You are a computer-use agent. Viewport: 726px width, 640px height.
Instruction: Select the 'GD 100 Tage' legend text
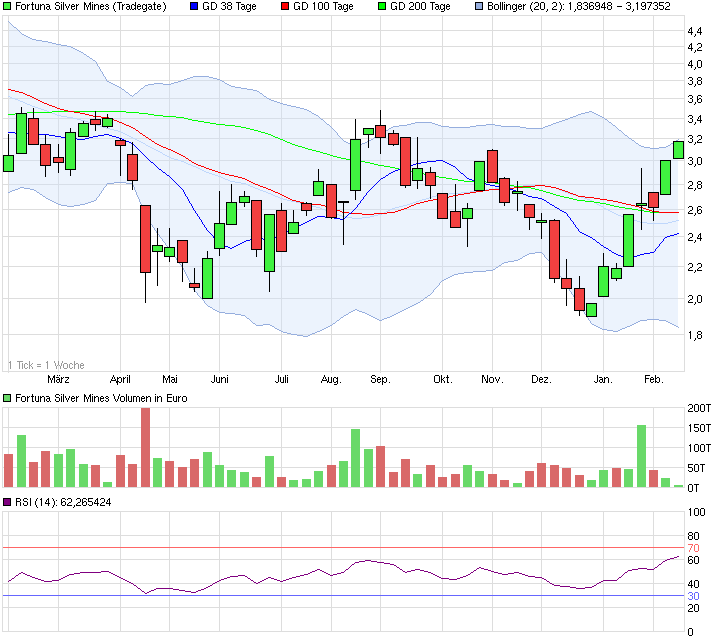click(x=322, y=7)
